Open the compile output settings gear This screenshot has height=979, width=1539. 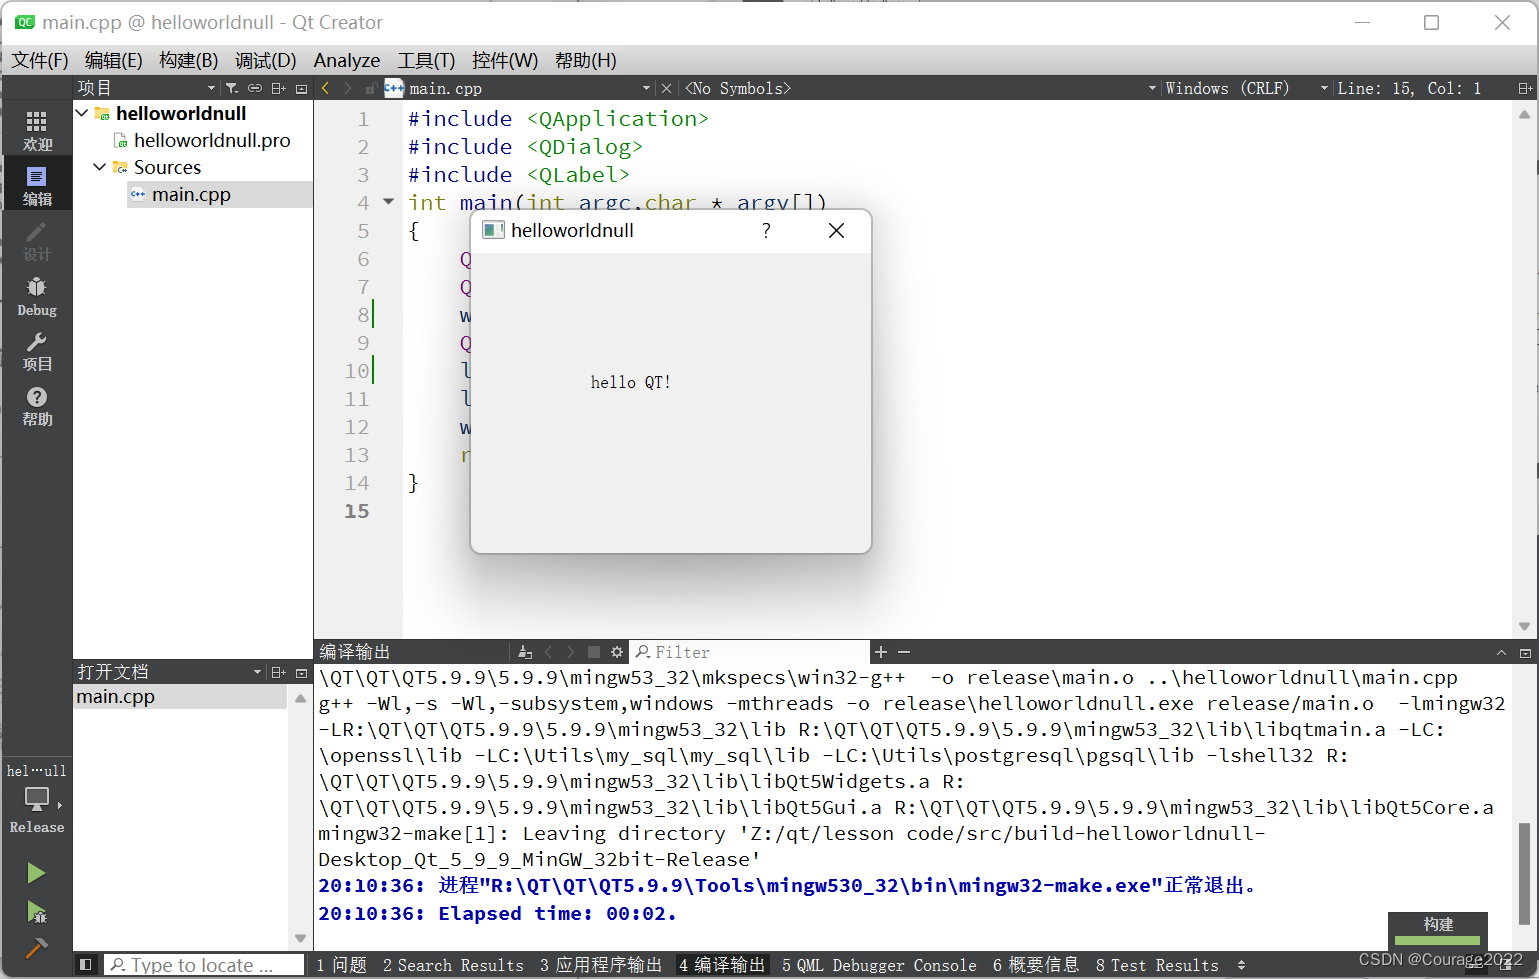[x=617, y=652]
